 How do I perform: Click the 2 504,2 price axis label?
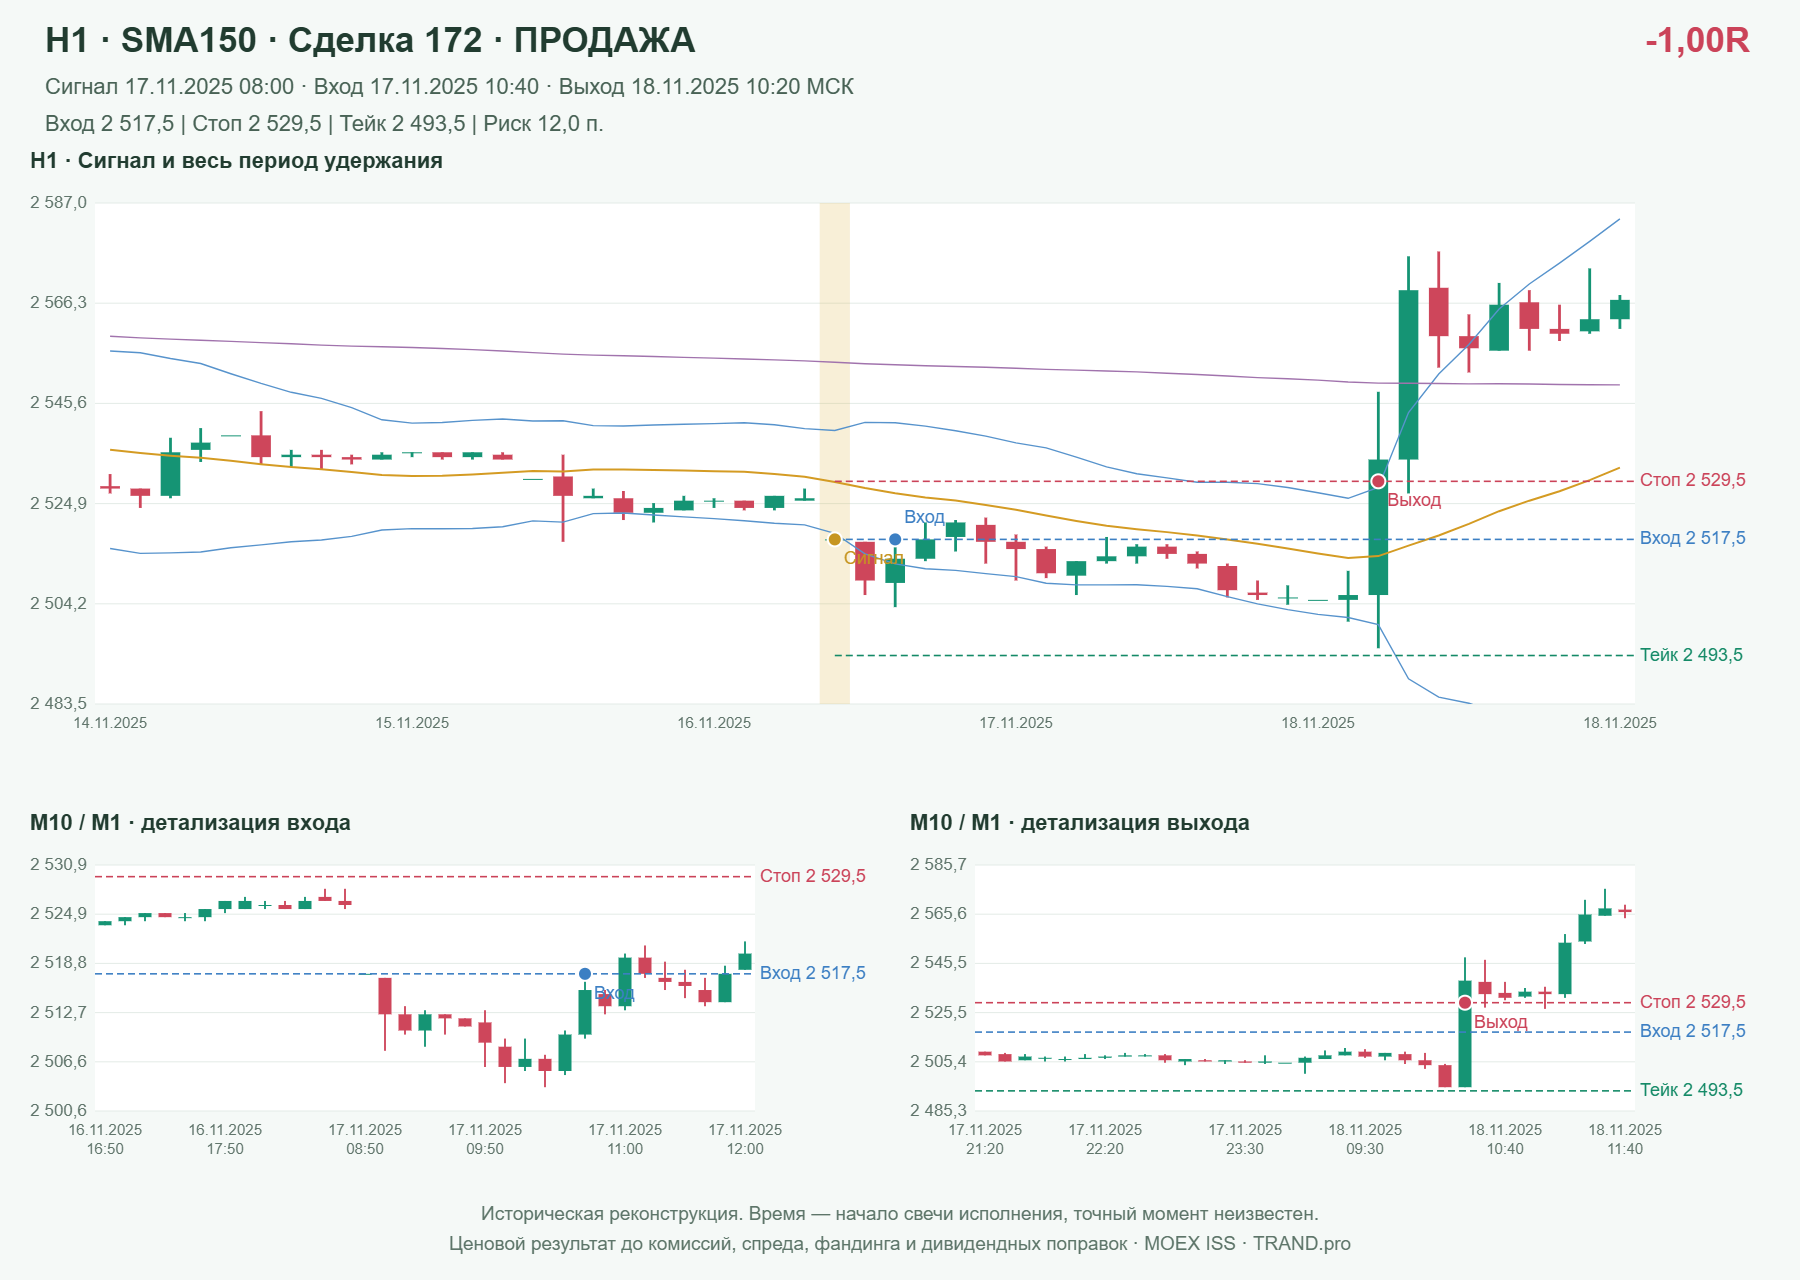[x=58, y=604]
